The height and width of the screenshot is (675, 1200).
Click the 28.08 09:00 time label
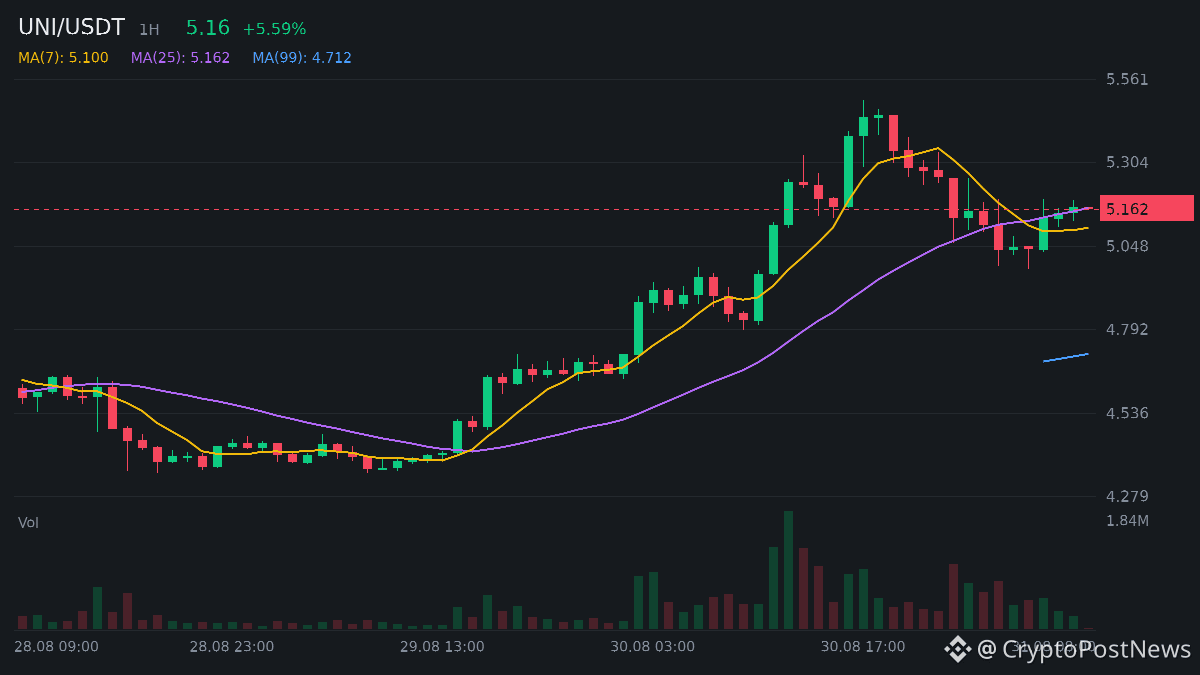pos(56,646)
